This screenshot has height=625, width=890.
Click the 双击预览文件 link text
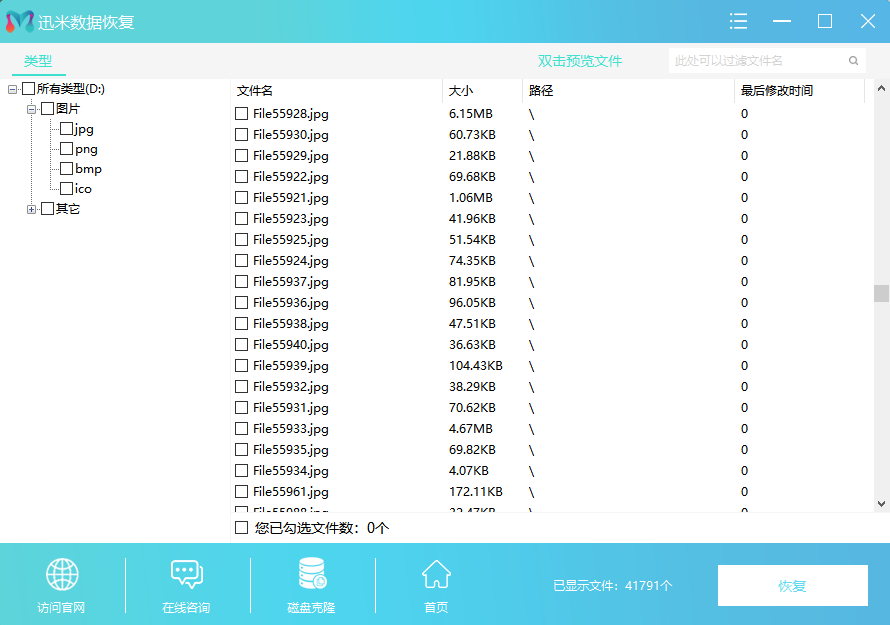(x=580, y=61)
